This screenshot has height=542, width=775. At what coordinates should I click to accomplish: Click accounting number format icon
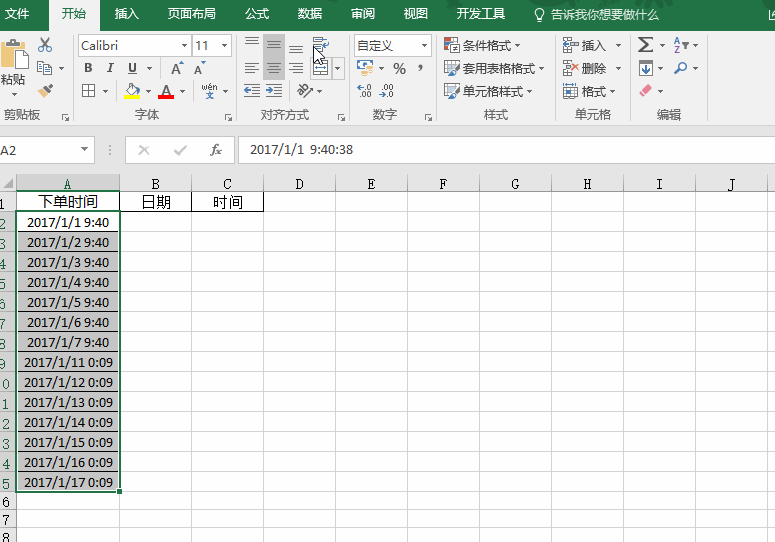pos(365,68)
